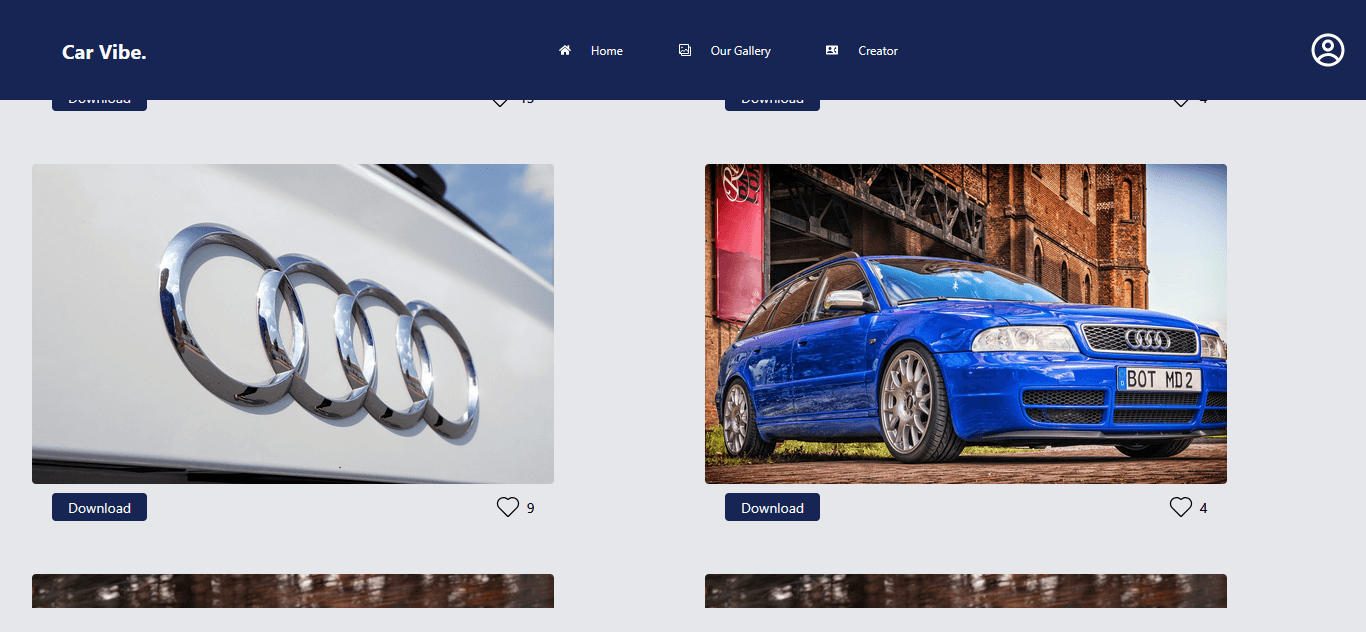
Task: Click the like count 4 beside blue Audi
Action: [1203, 508]
